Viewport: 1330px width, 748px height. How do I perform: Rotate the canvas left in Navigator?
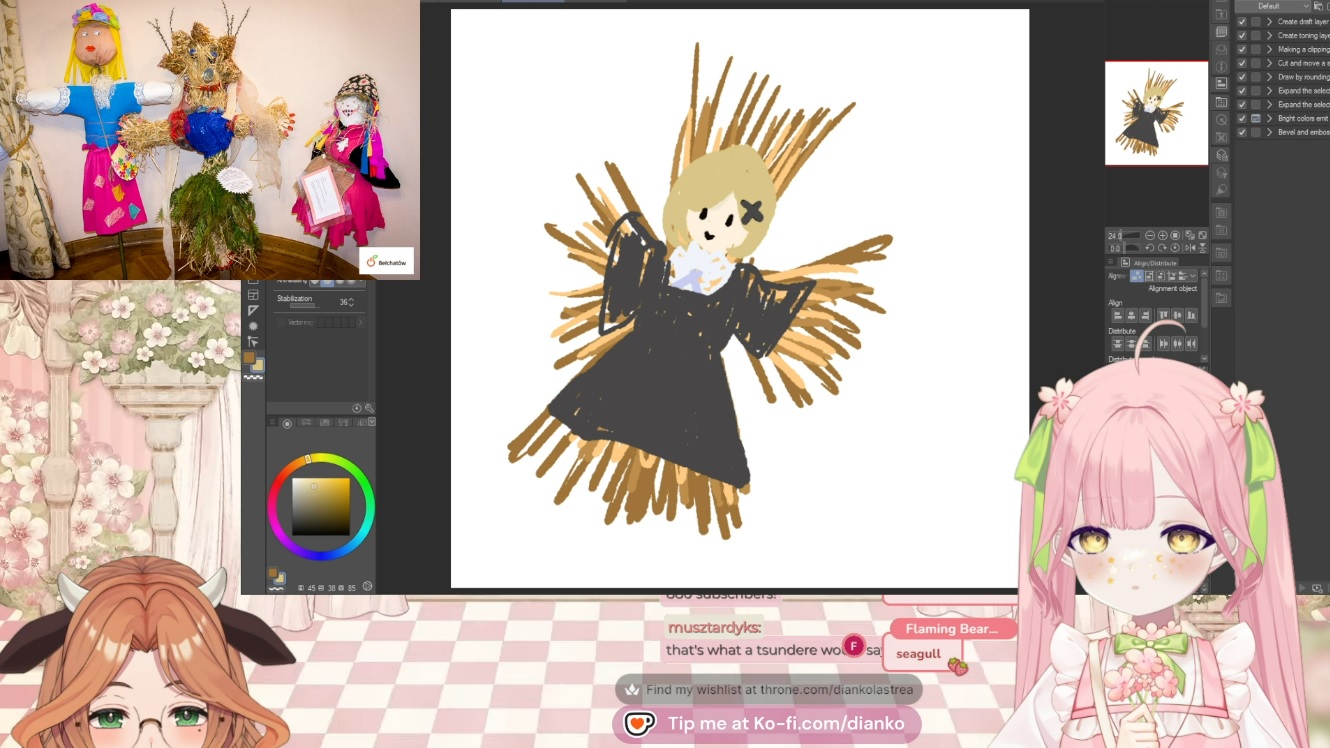[1150, 247]
